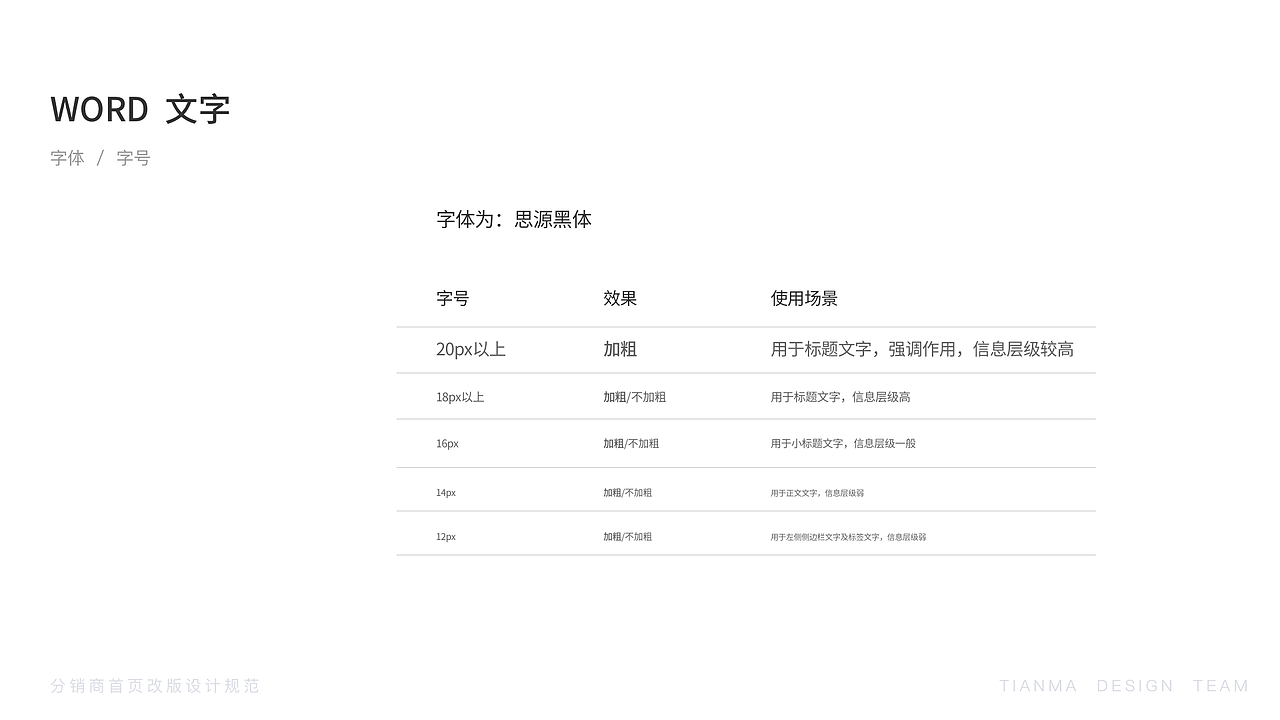Screen dimensions: 1280x720
Task: Select the 18px以上 table entry
Action: point(460,396)
